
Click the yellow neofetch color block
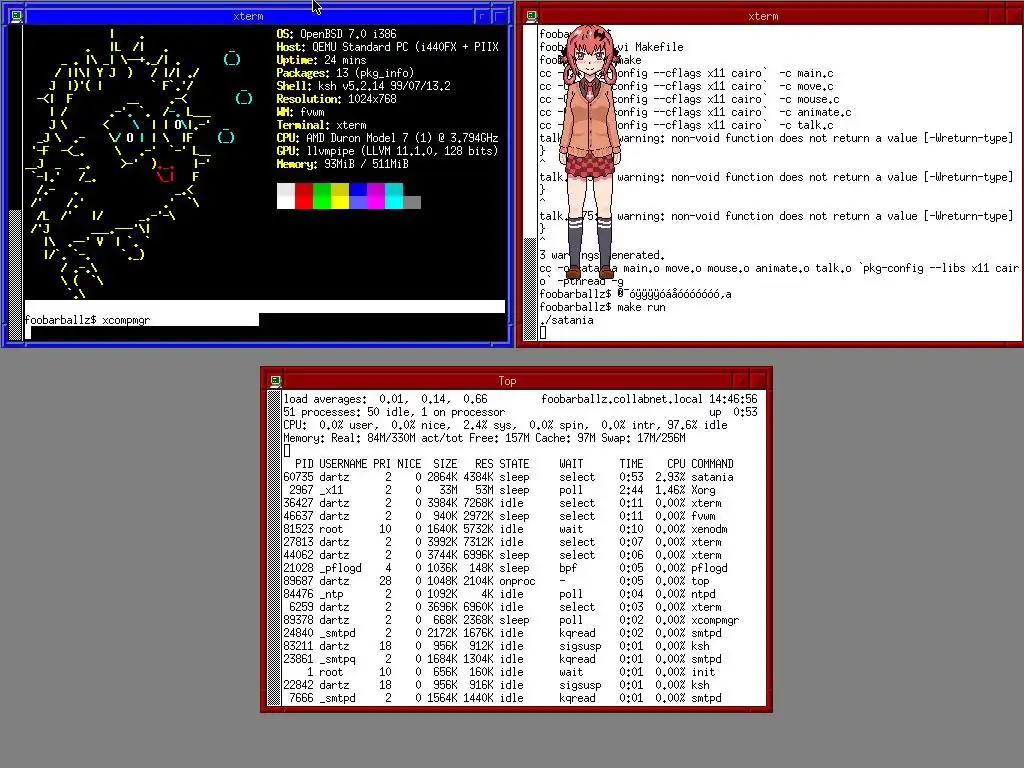pos(340,196)
